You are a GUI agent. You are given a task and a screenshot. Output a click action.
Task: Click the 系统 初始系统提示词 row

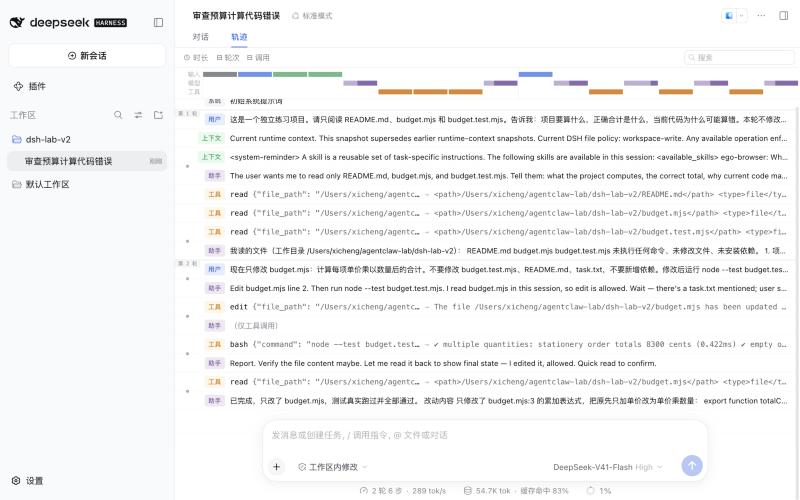496,102
